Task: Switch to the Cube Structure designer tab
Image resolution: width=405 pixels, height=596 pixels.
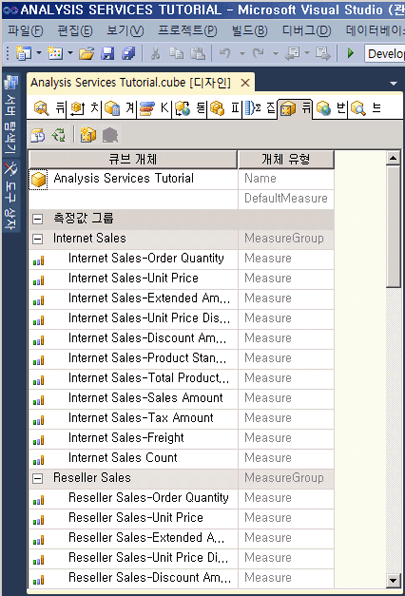Action: pos(49,108)
